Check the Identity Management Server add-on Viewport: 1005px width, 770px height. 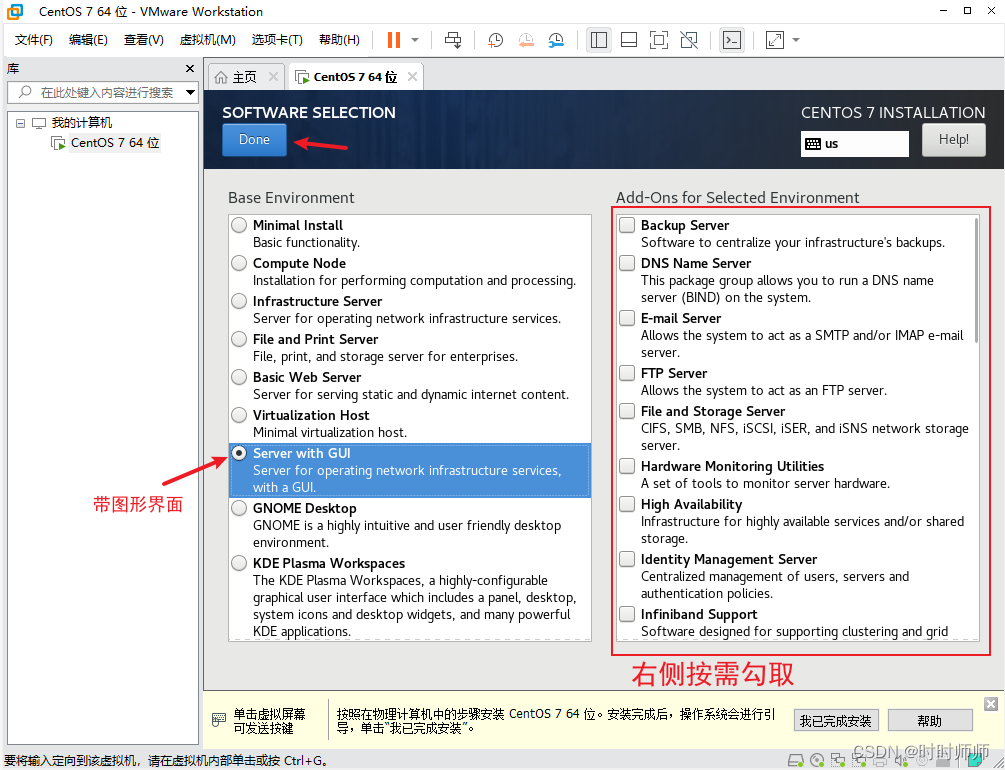(x=627, y=559)
